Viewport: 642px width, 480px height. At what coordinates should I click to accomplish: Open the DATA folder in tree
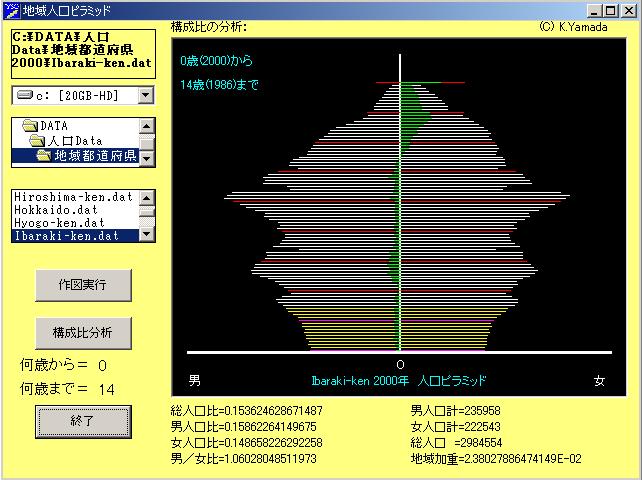[x=54, y=125]
